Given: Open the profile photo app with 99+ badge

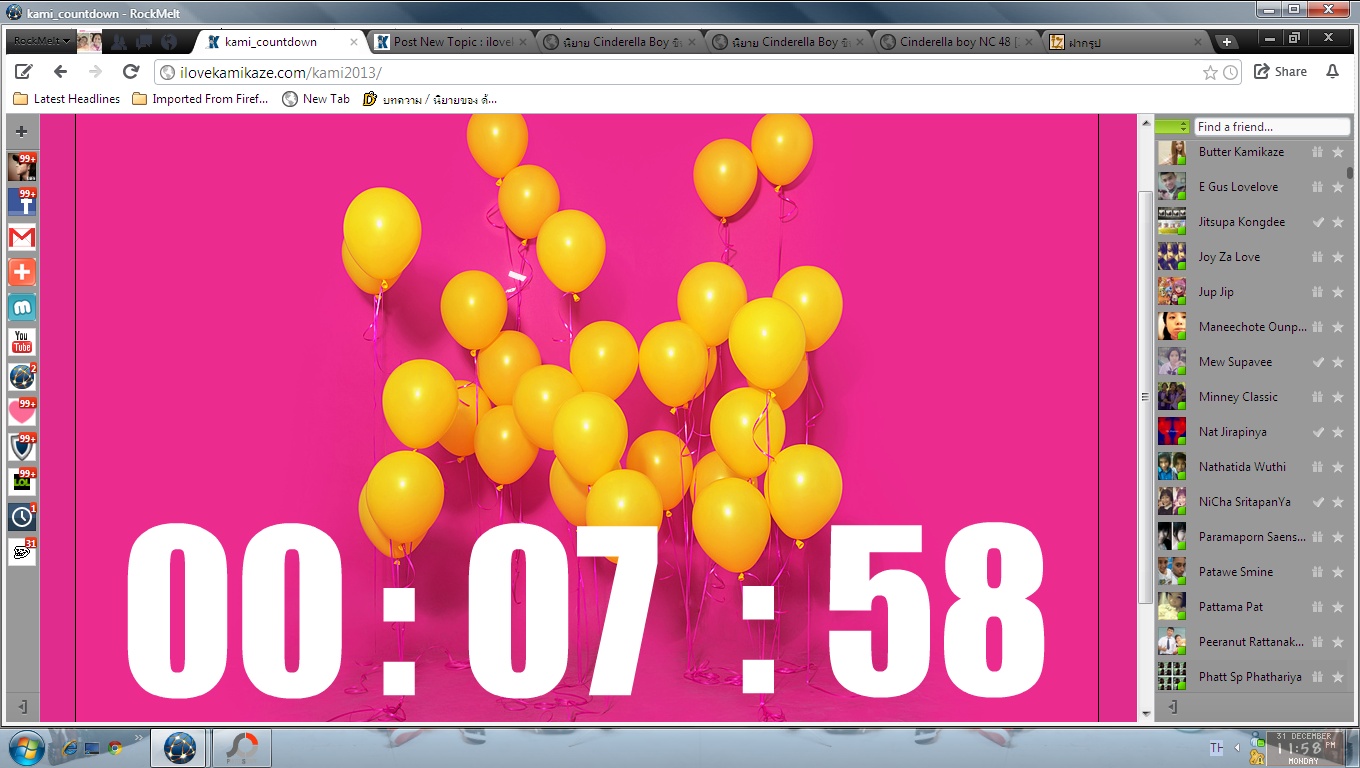Looking at the screenshot, I should pos(22,167).
